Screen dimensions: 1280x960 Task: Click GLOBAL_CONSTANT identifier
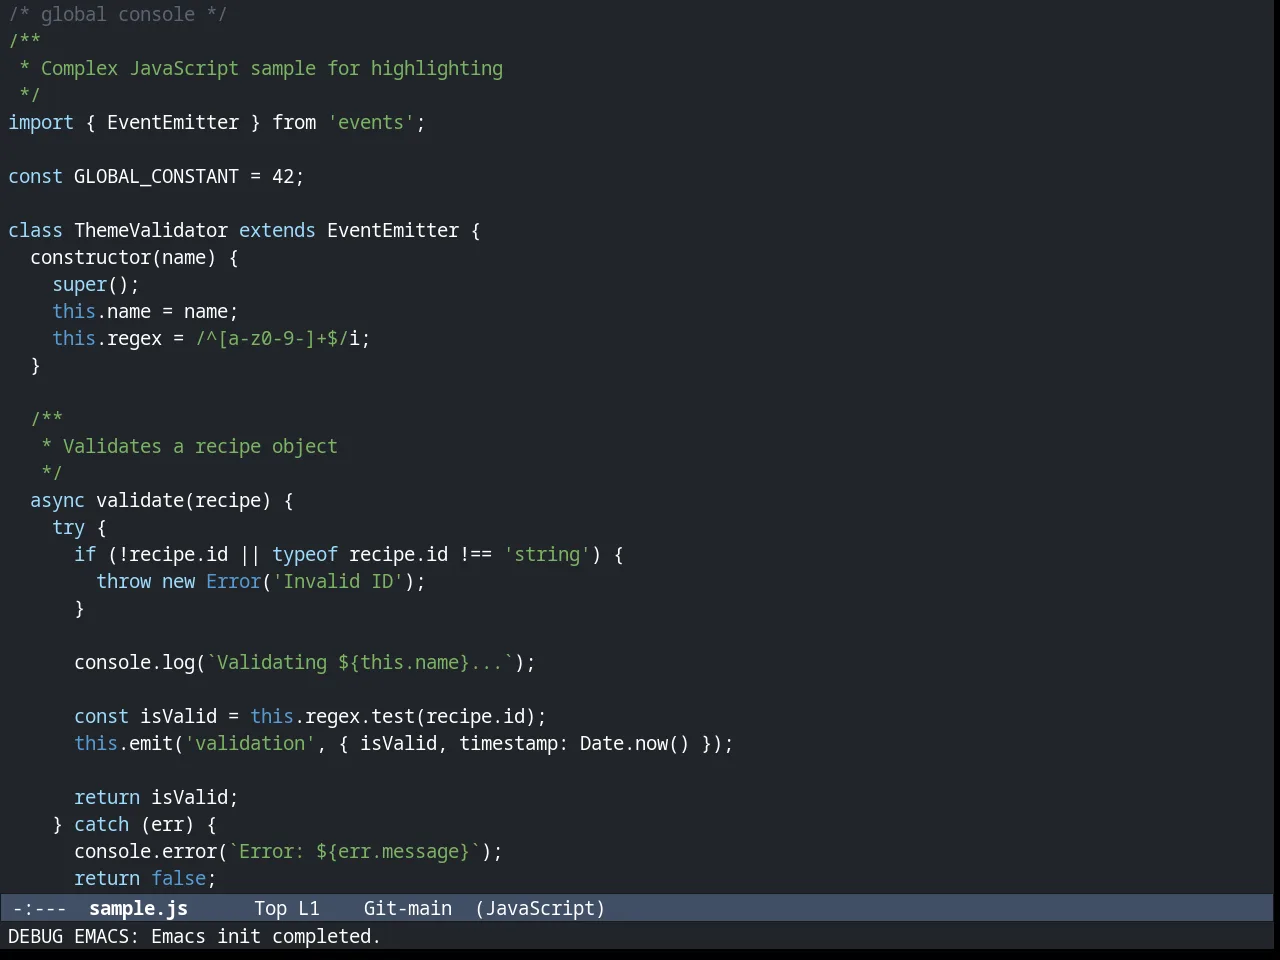(x=156, y=176)
